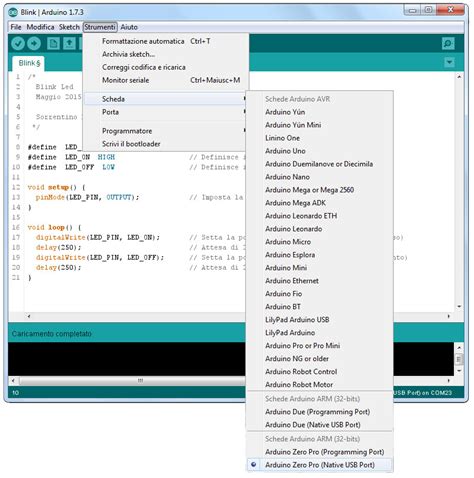Click the New sketch toolbar icon
Viewport: 474px width, 478px height.
click(53, 43)
